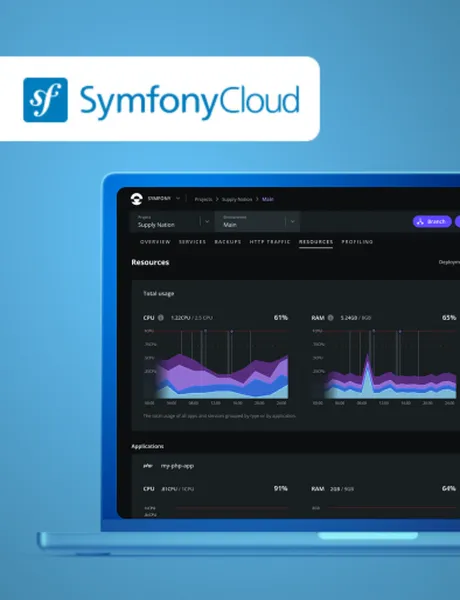Click the 61% total CPU usage value
The width and height of the screenshot is (460, 600).
click(281, 318)
